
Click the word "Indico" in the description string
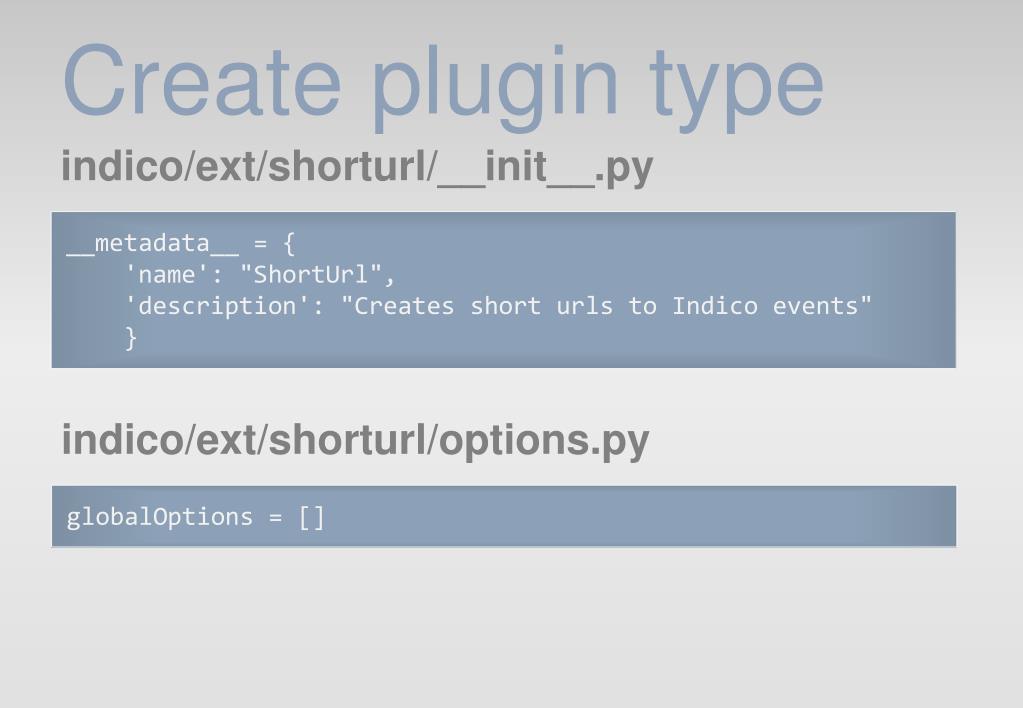715,306
